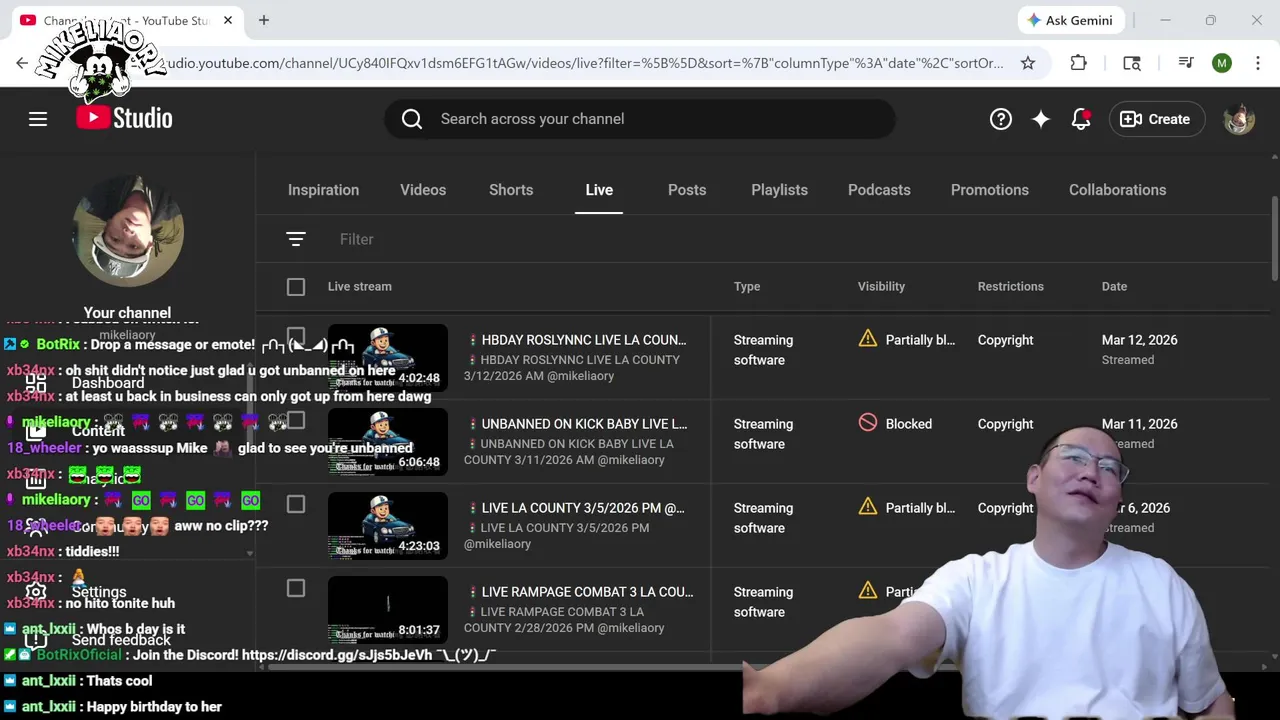
Task: Click the warning icon on the HBDAY ROSLYNNC row
Action: point(868,339)
